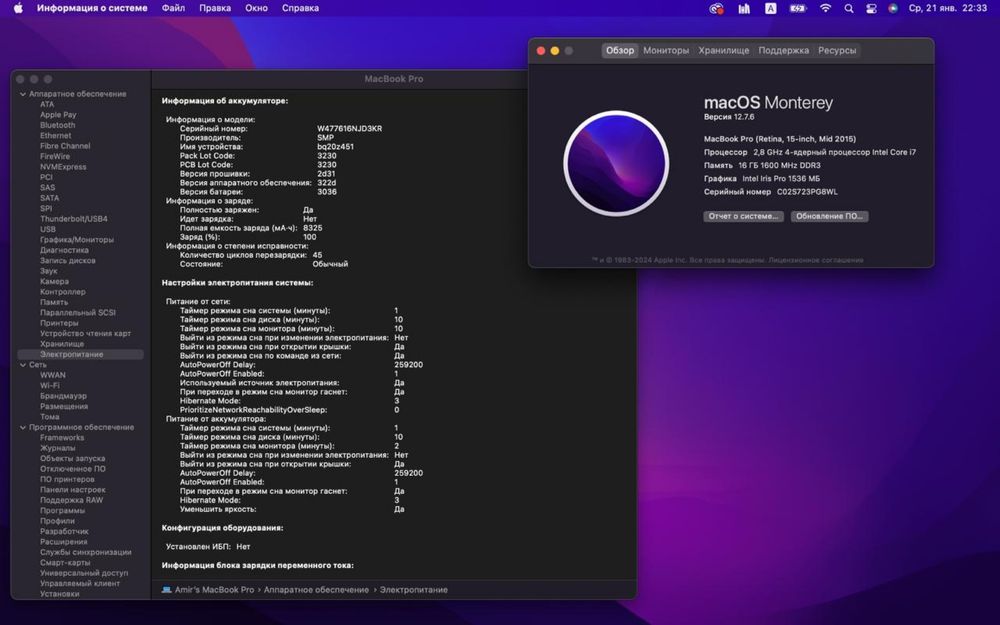This screenshot has height=625, width=1000.
Task: Select the Обзор tab
Action: (x=620, y=50)
